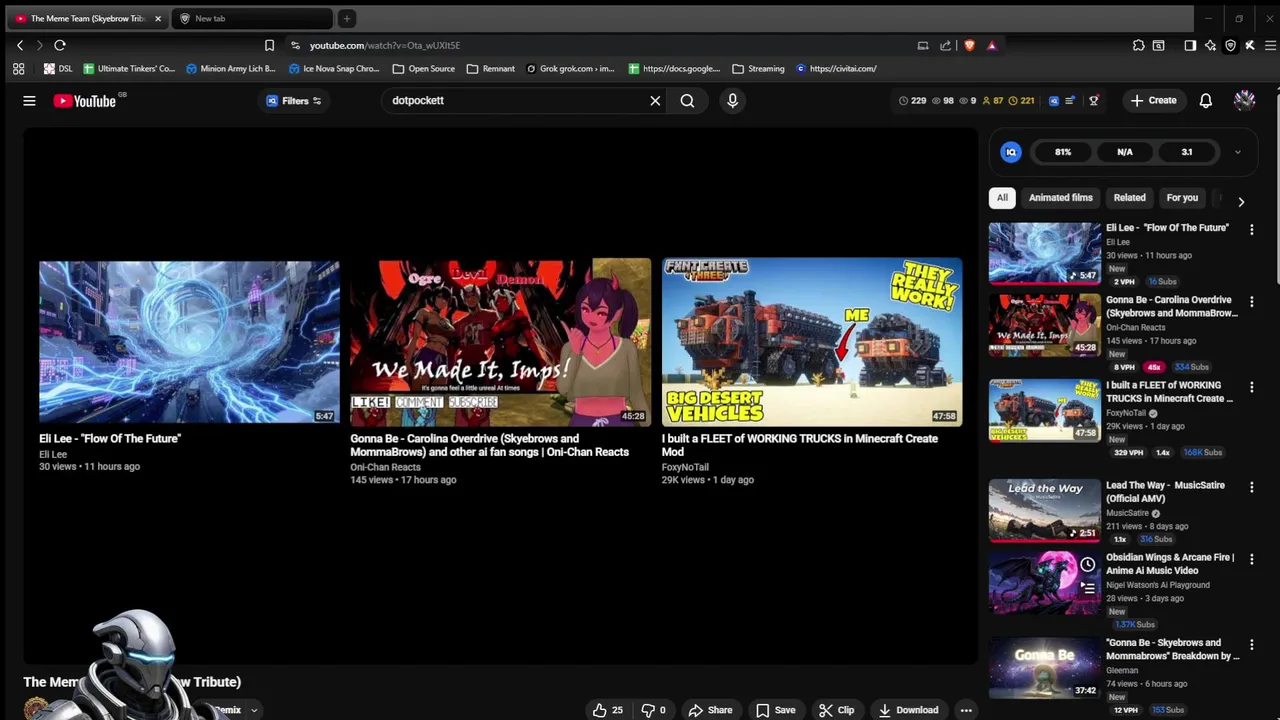Share this page via the address bar share icon
Image resolution: width=1280 pixels, height=720 pixels.
tap(945, 45)
